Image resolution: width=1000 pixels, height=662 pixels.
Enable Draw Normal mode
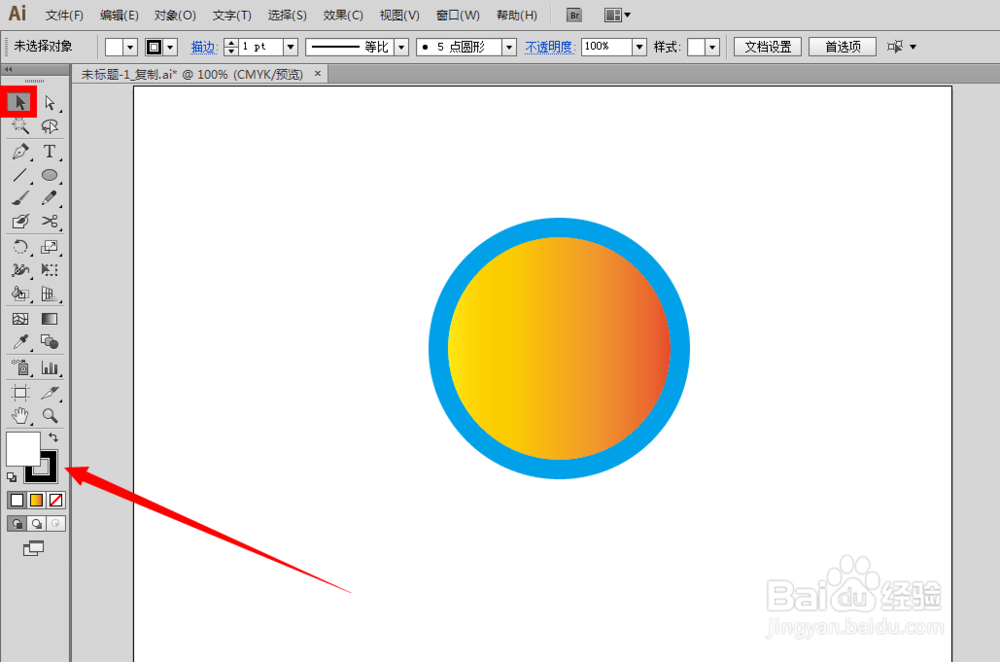[17, 524]
